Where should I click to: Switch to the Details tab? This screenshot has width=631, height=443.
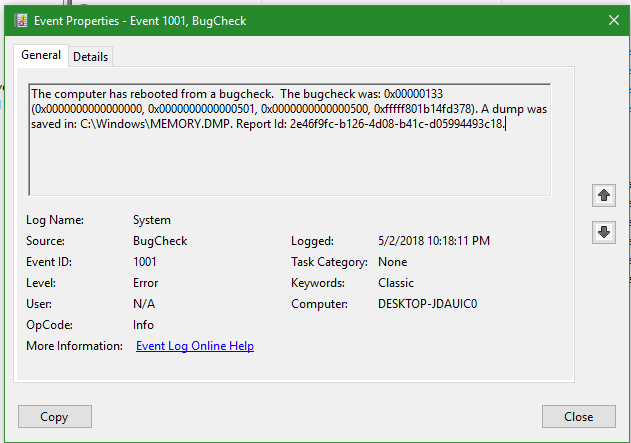[x=91, y=57]
